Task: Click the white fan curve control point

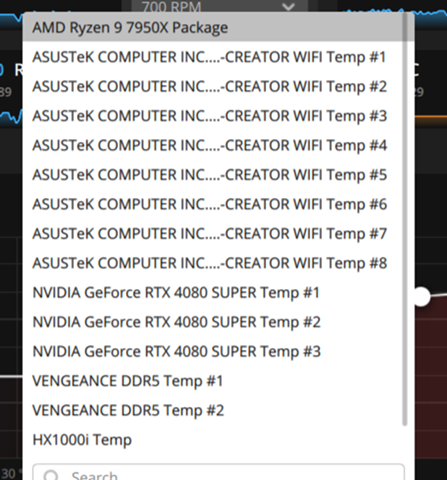Action: click(x=422, y=296)
